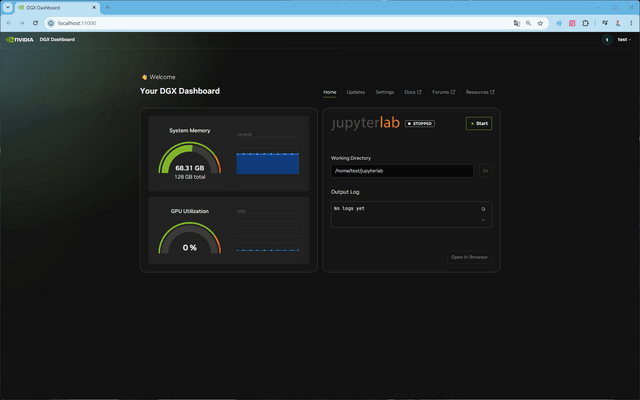Click the System Memory usage gauge
The image size is (640, 400).
point(190,158)
